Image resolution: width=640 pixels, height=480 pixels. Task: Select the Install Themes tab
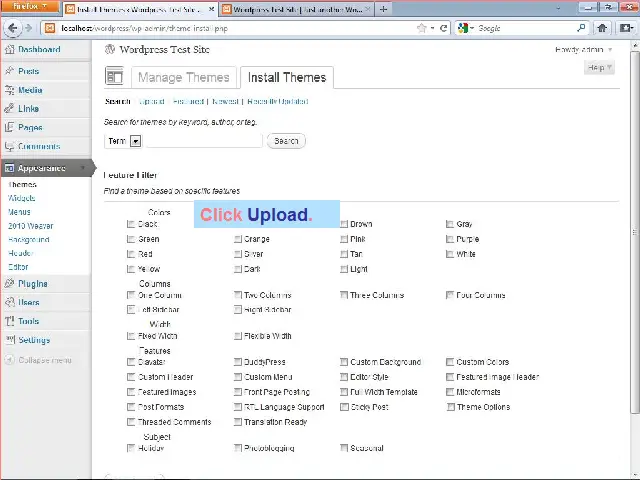point(287,77)
